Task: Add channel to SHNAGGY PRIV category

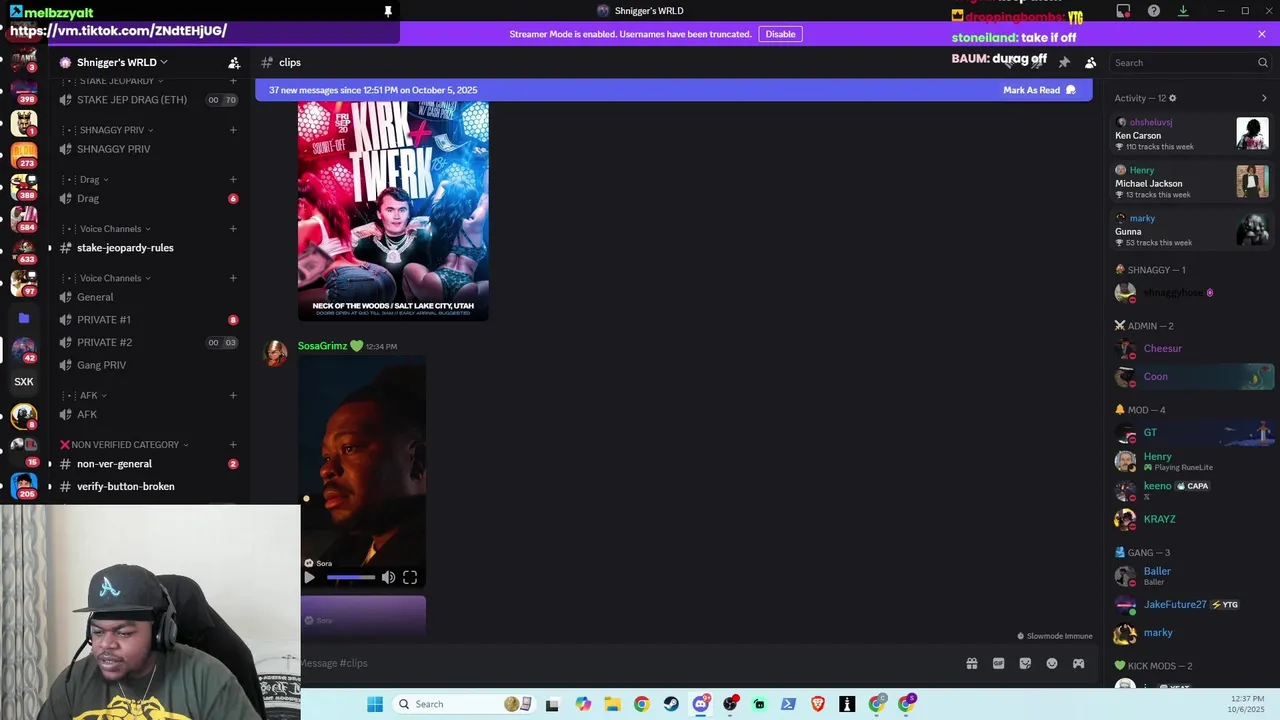Action: [x=233, y=130]
